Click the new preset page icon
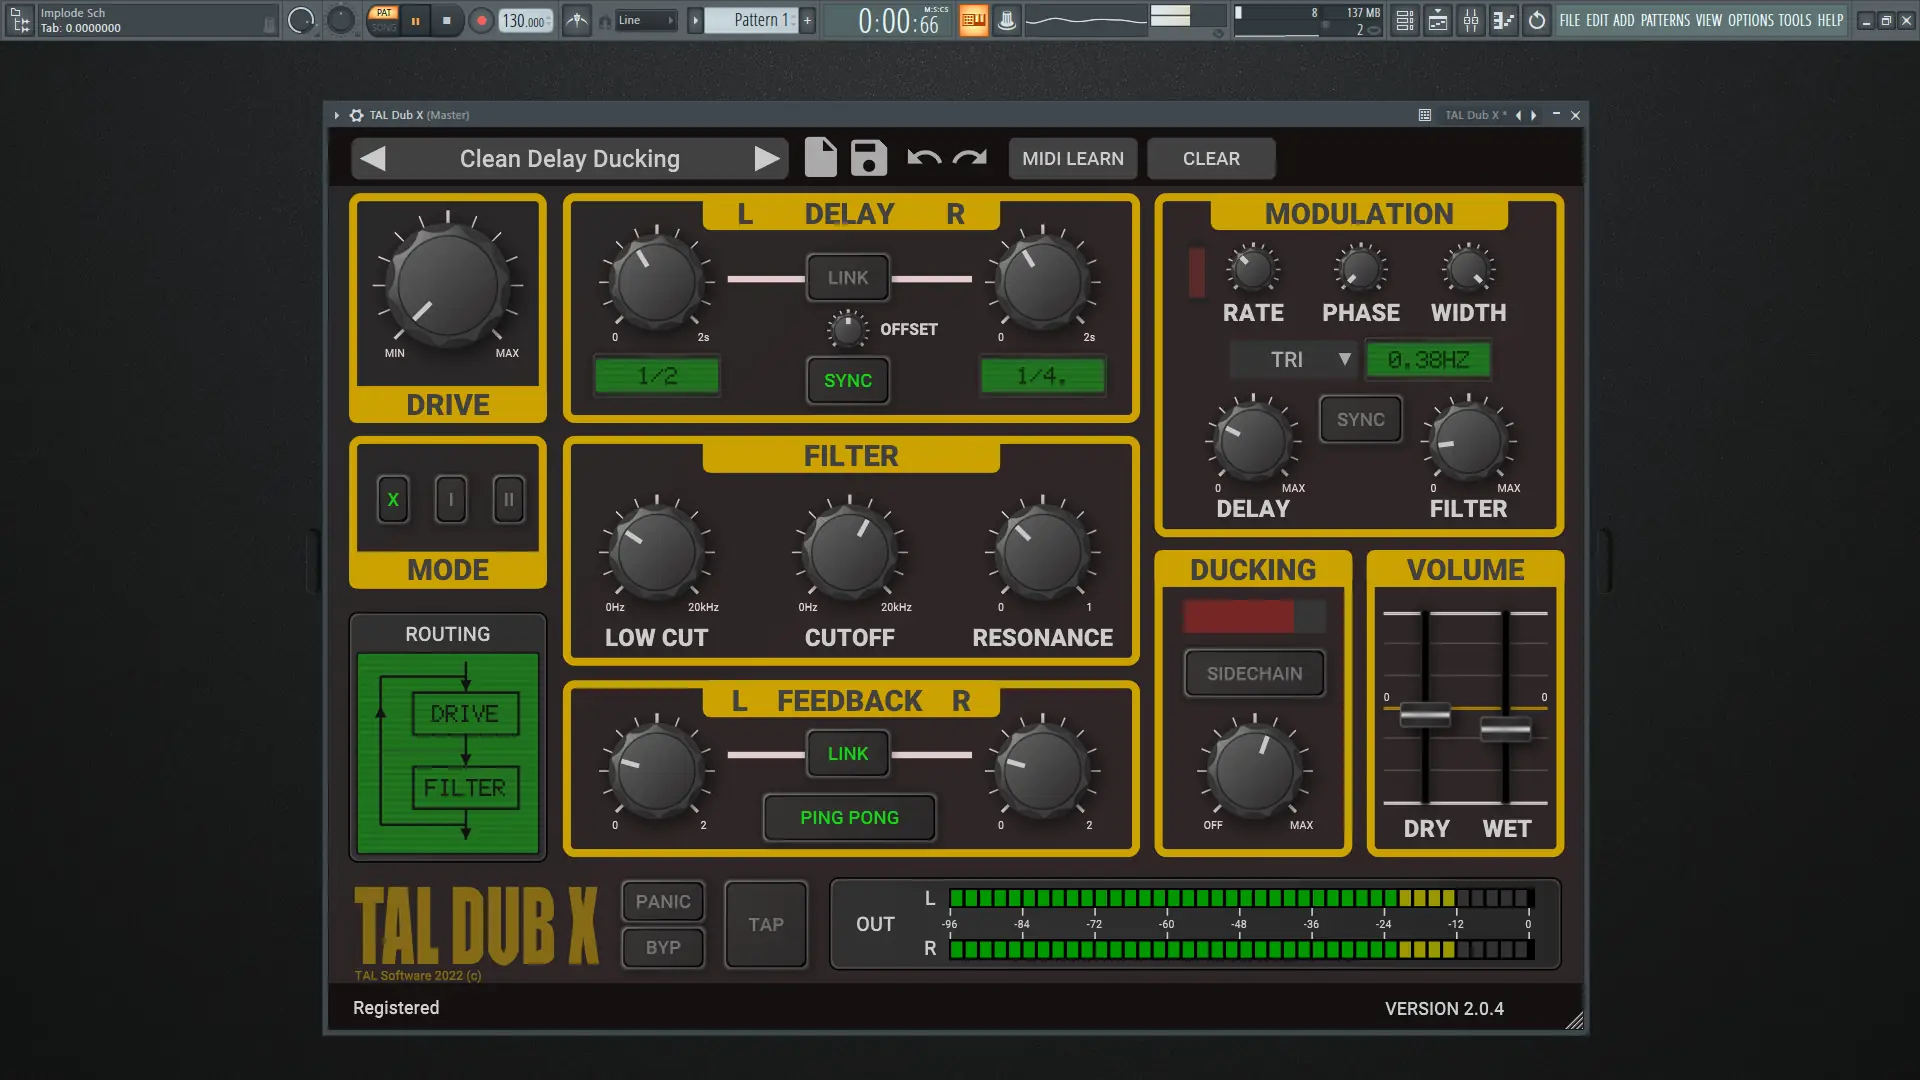Image resolution: width=1920 pixels, height=1080 pixels. tap(820, 158)
